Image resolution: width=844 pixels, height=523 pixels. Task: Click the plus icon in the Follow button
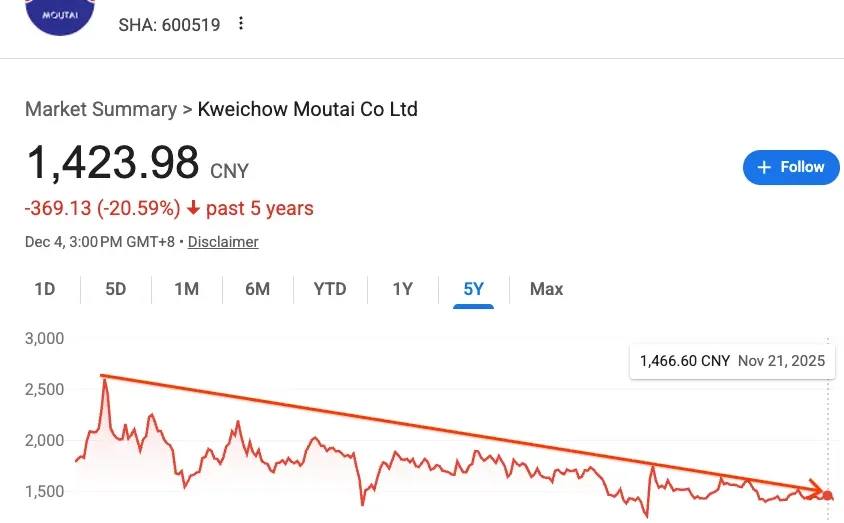763,167
